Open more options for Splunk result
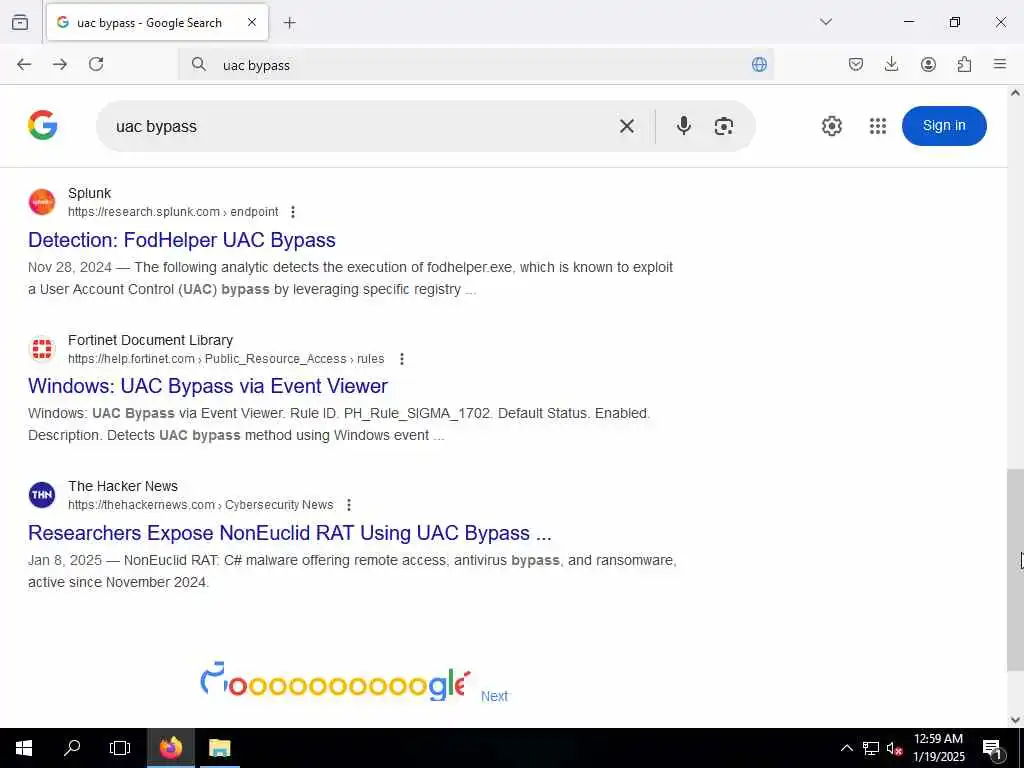Screen dimensions: 1024x768 (x=293, y=212)
